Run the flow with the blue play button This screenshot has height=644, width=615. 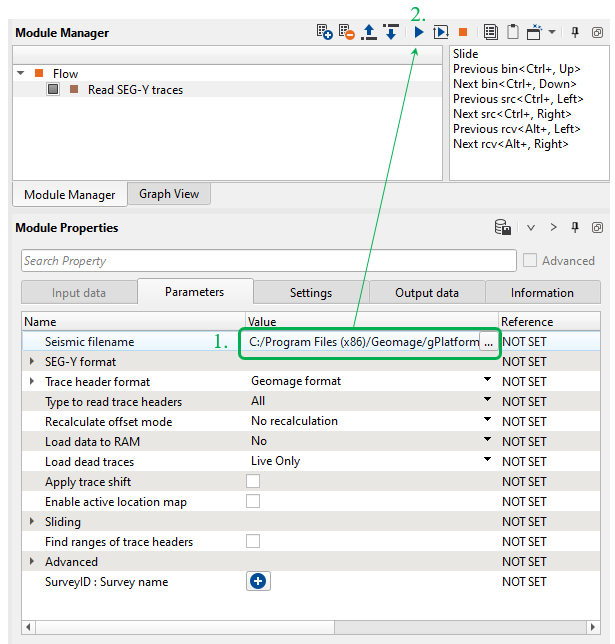click(419, 33)
